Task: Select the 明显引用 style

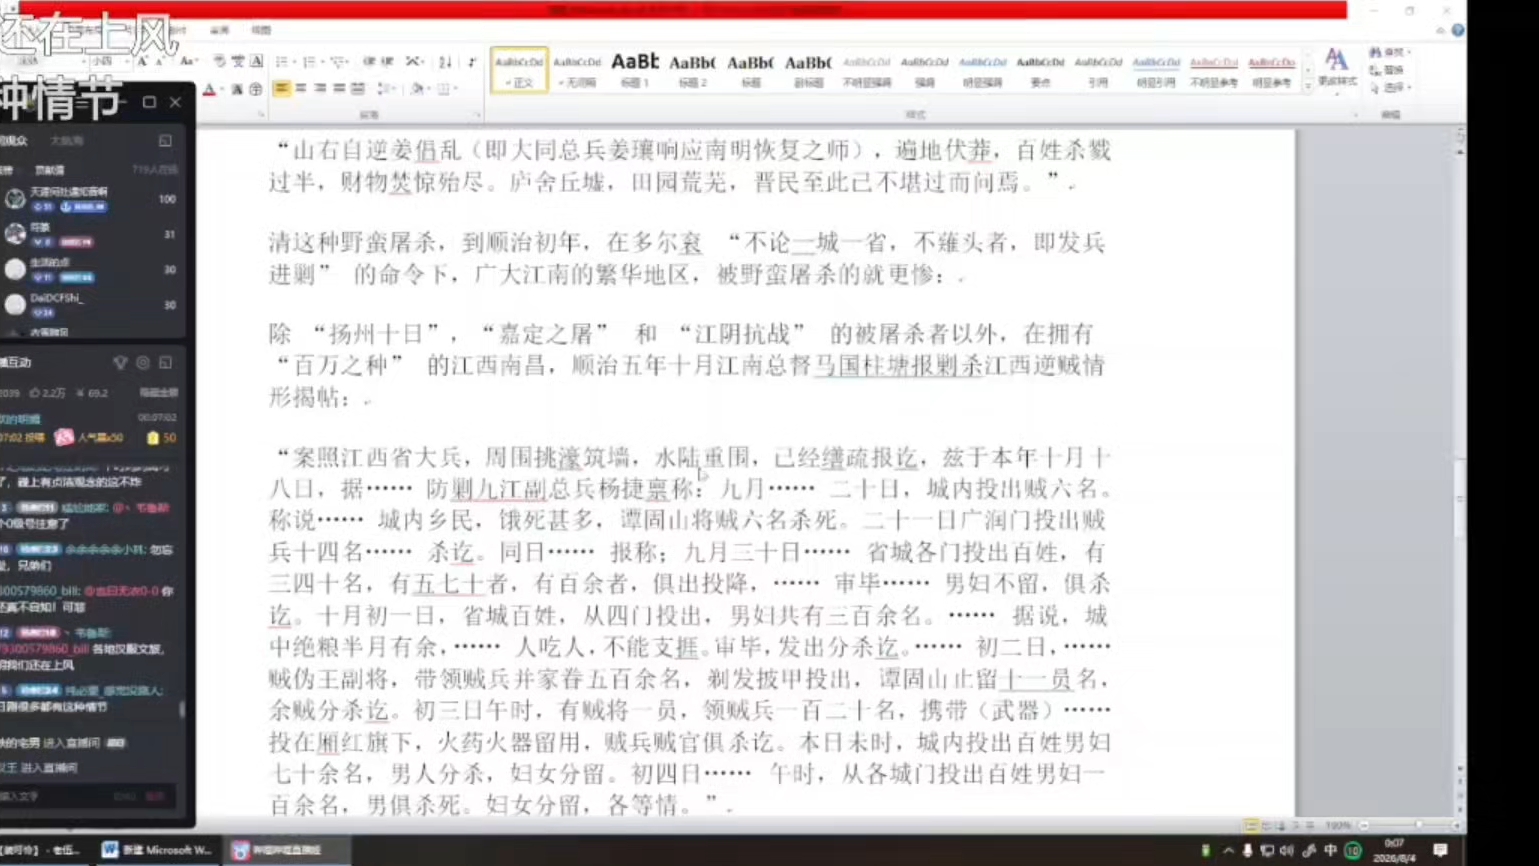Action: click(x=1156, y=70)
